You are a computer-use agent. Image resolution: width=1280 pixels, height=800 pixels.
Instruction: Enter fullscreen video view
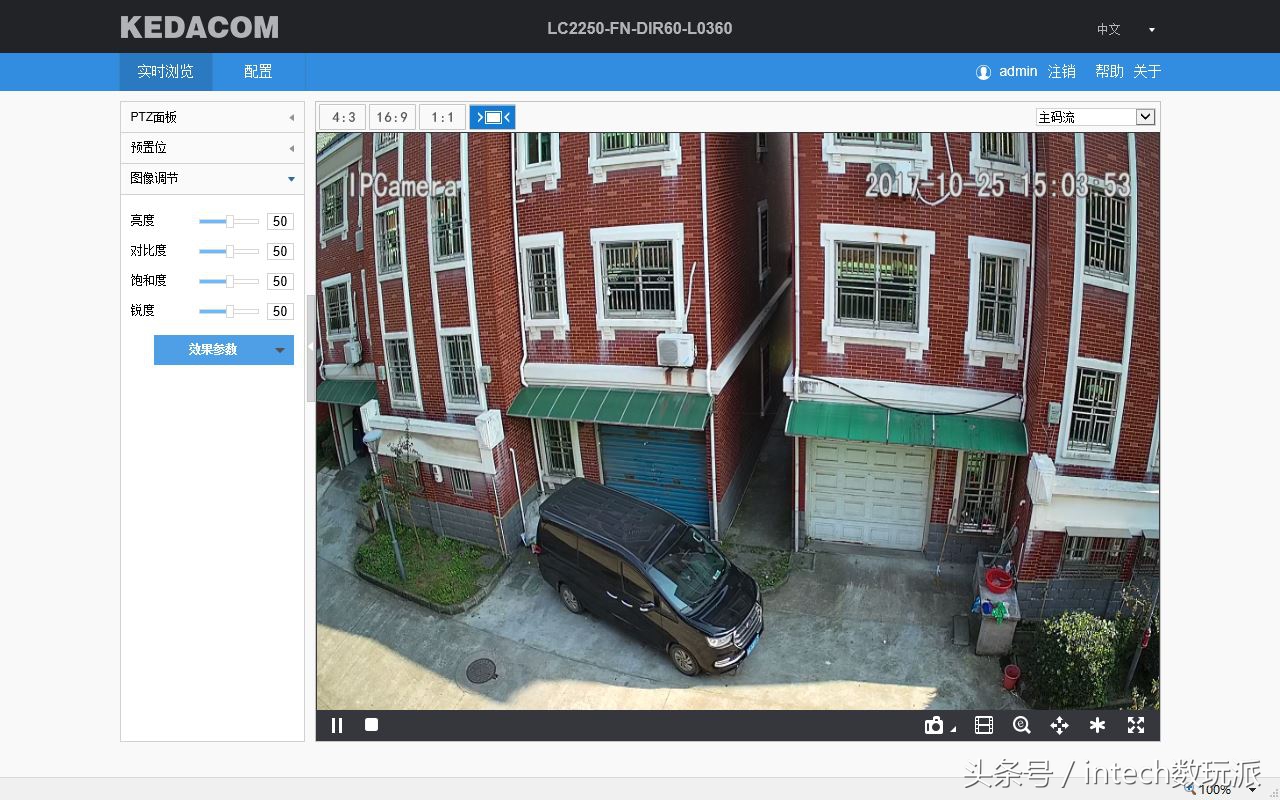(1136, 726)
